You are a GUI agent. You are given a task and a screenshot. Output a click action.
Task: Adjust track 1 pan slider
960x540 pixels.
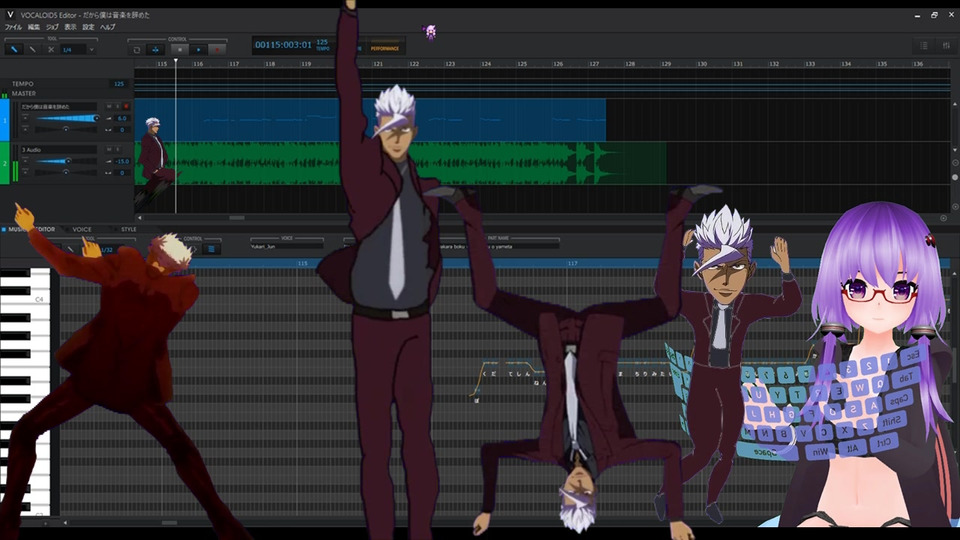pyautogui.click(x=66, y=129)
